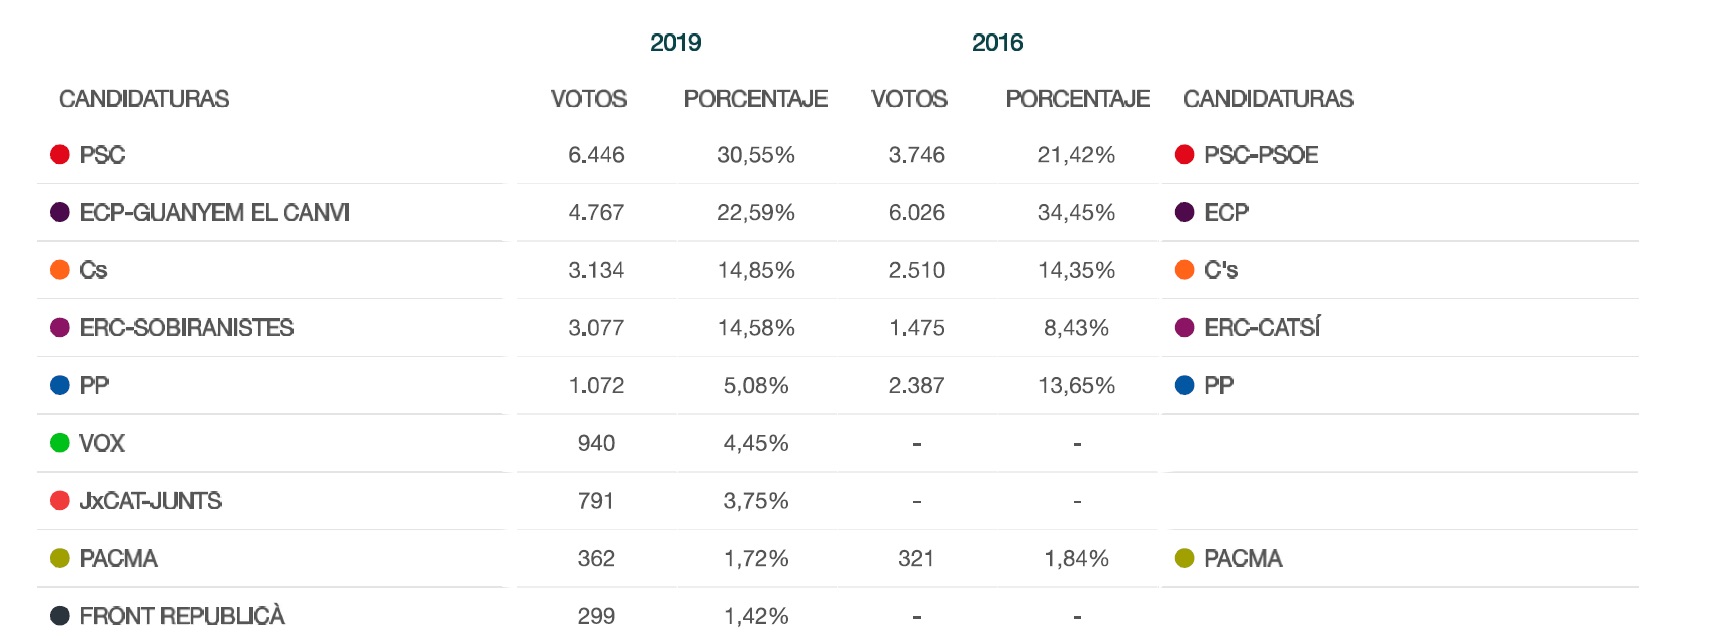Click the green dot next to VOX
The width and height of the screenshot is (1717, 643).
pyautogui.click(x=60, y=443)
